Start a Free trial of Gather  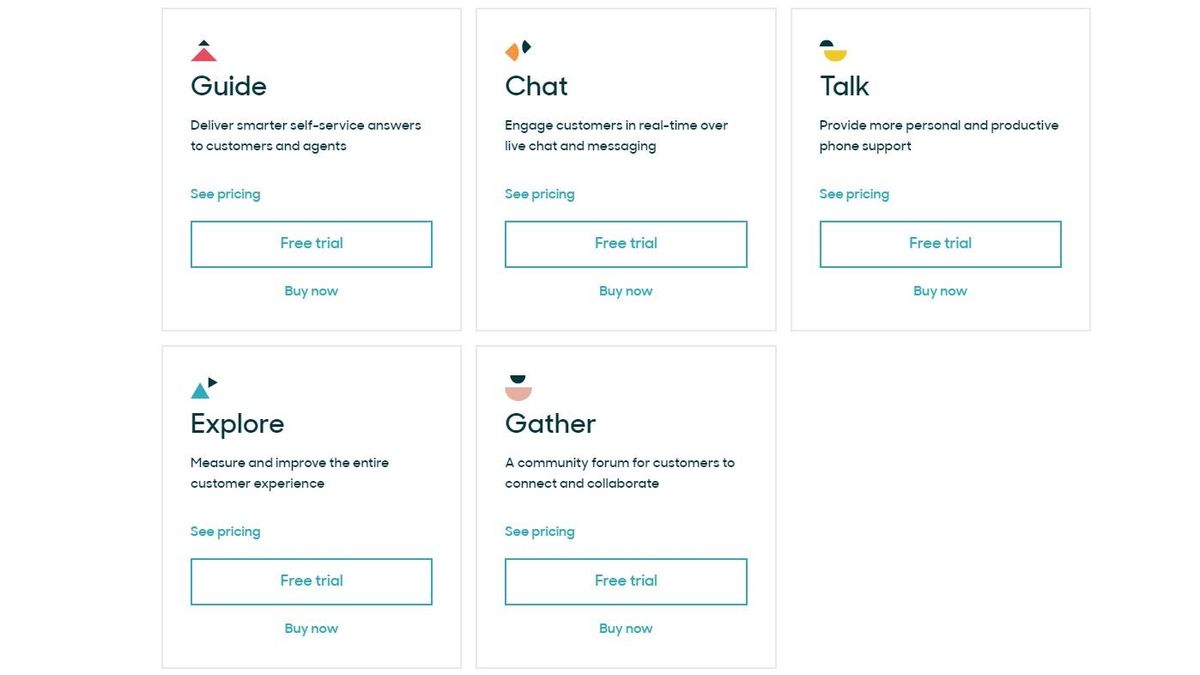tap(626, 581)
